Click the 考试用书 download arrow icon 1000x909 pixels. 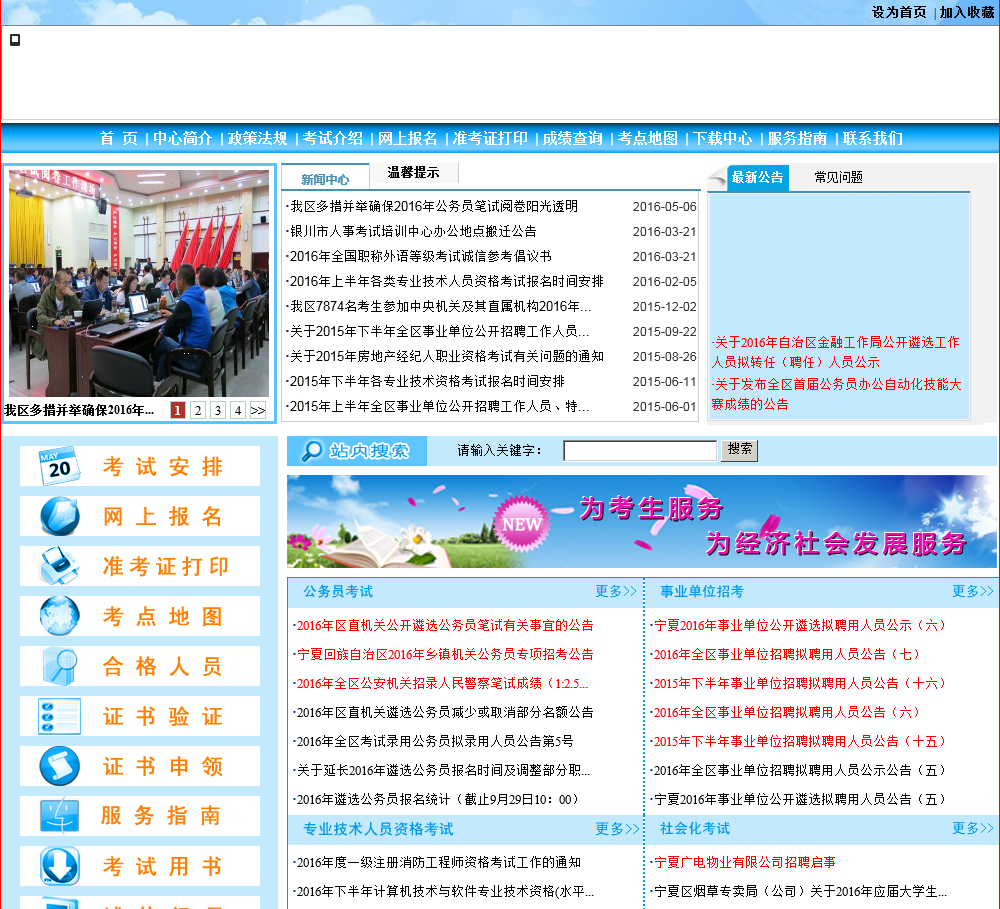tap(59, 866)
